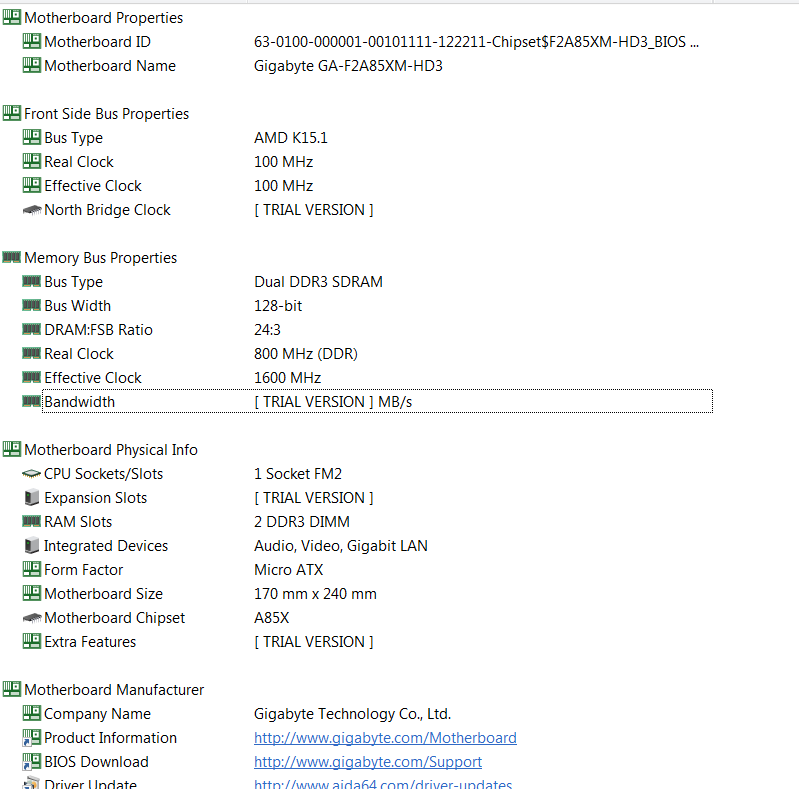Click the Motherboard Properties section icon
The width and height of the screenshot is (799, 789).
click(12, 17)
